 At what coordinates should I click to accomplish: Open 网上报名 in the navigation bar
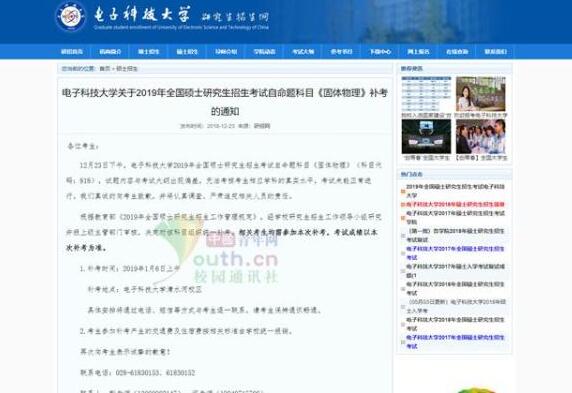(x=418, y=52)
